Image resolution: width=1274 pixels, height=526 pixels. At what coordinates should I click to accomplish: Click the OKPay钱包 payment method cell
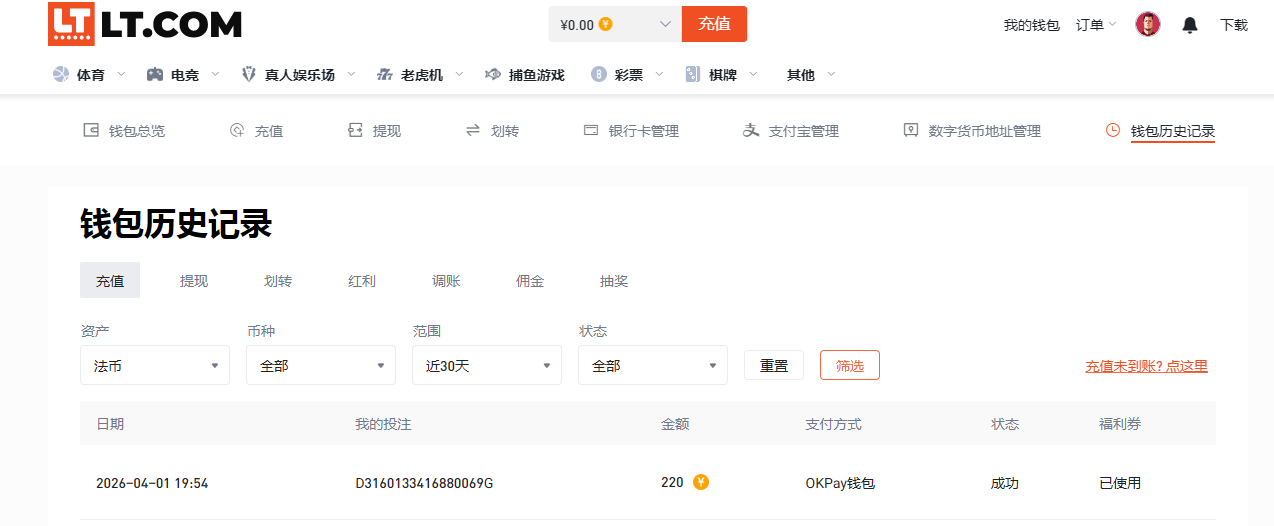[x=840, y=483]
